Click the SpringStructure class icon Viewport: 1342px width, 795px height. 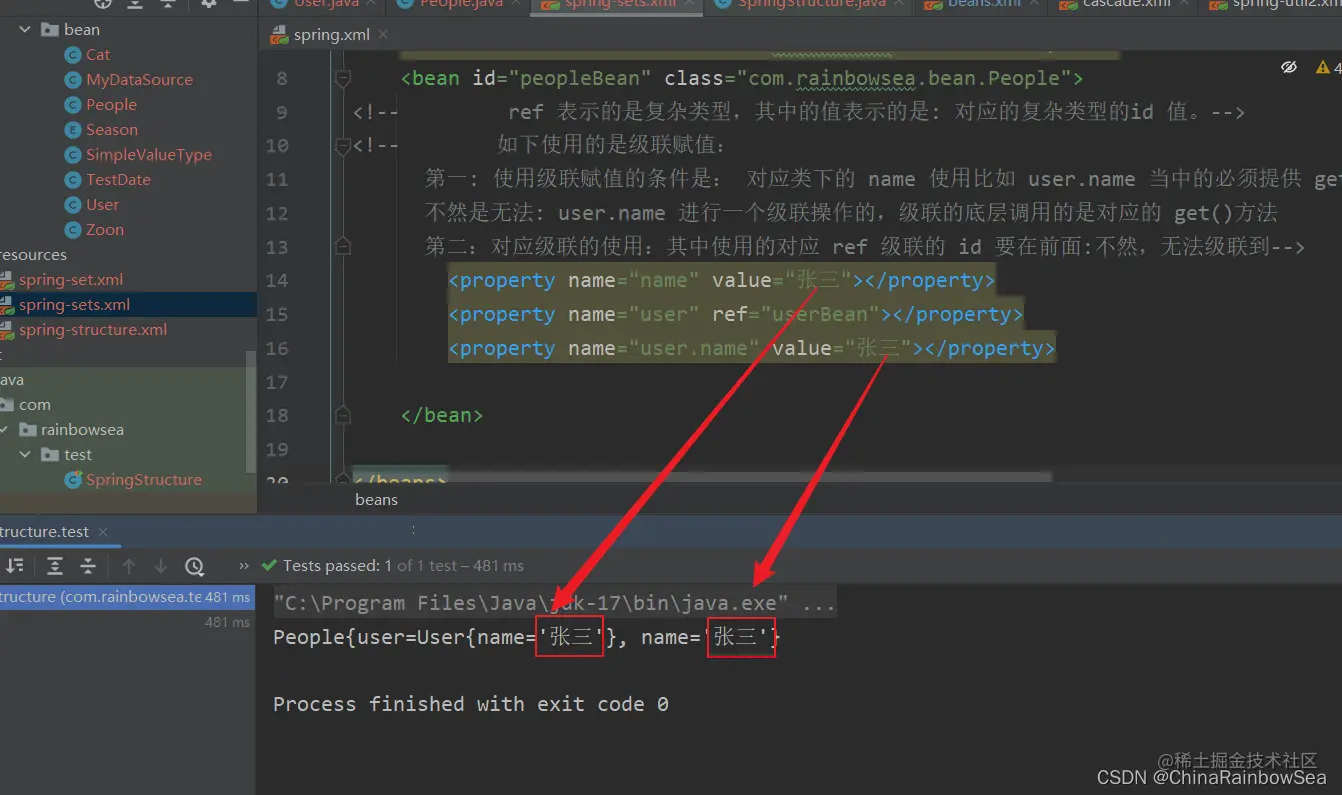72,480
